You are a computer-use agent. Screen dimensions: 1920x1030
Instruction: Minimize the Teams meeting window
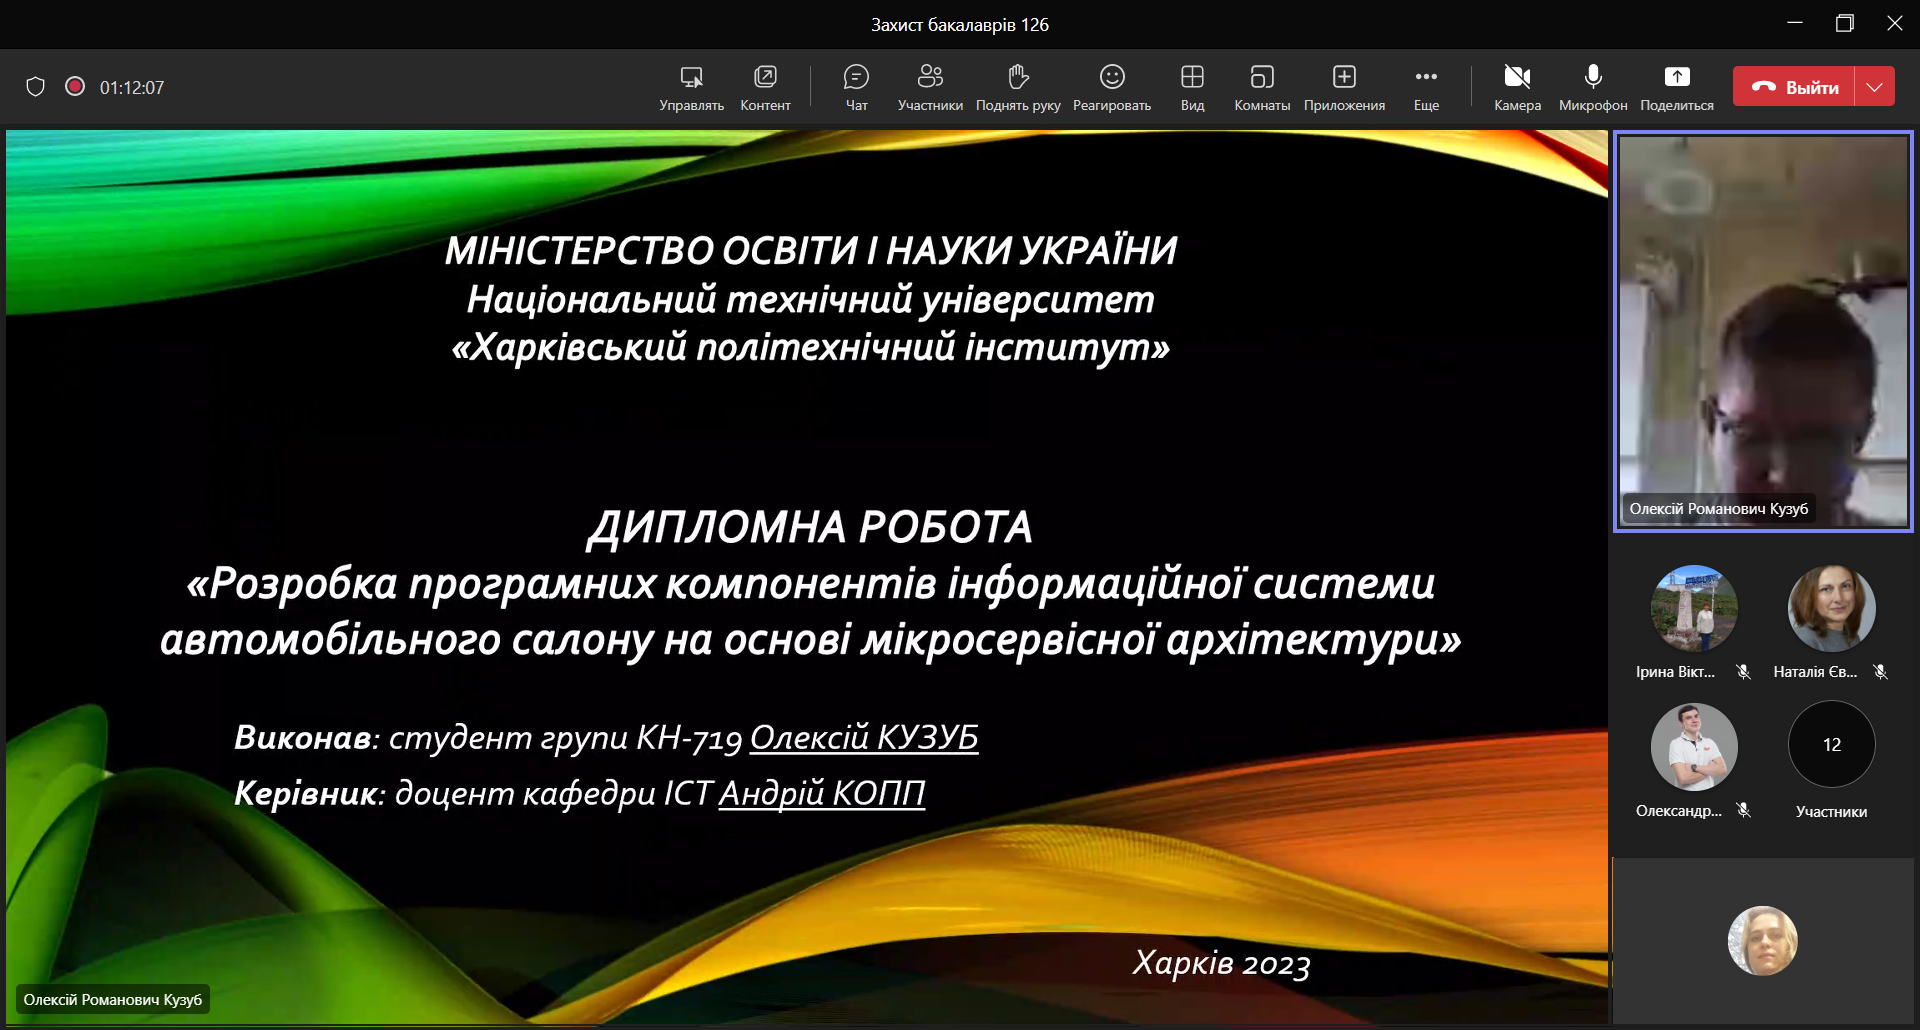1795,23
